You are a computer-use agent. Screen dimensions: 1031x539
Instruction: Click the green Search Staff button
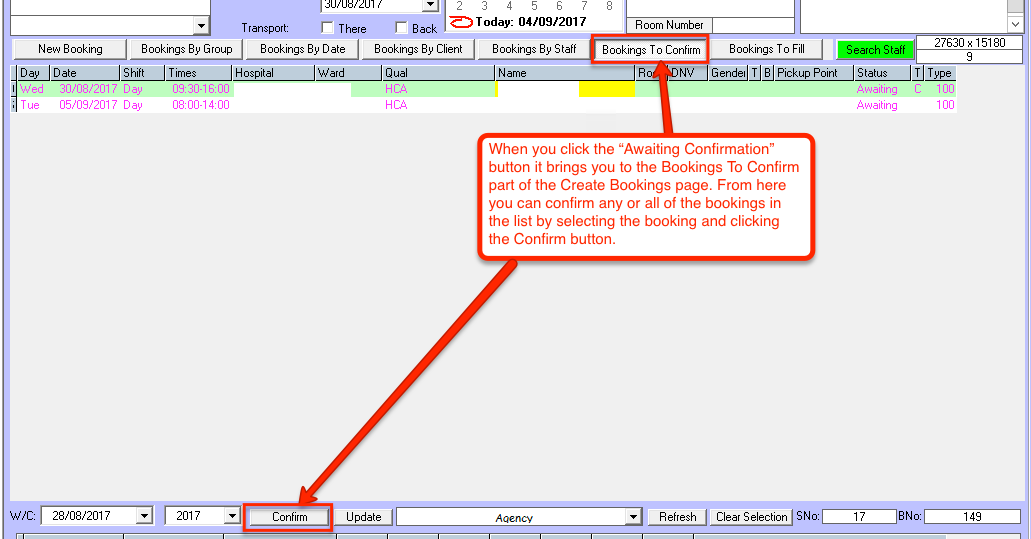875,50
